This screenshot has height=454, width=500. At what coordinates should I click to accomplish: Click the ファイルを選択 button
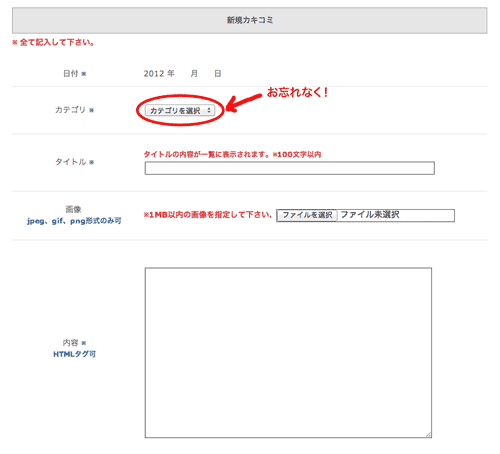[x=307, y=215]
